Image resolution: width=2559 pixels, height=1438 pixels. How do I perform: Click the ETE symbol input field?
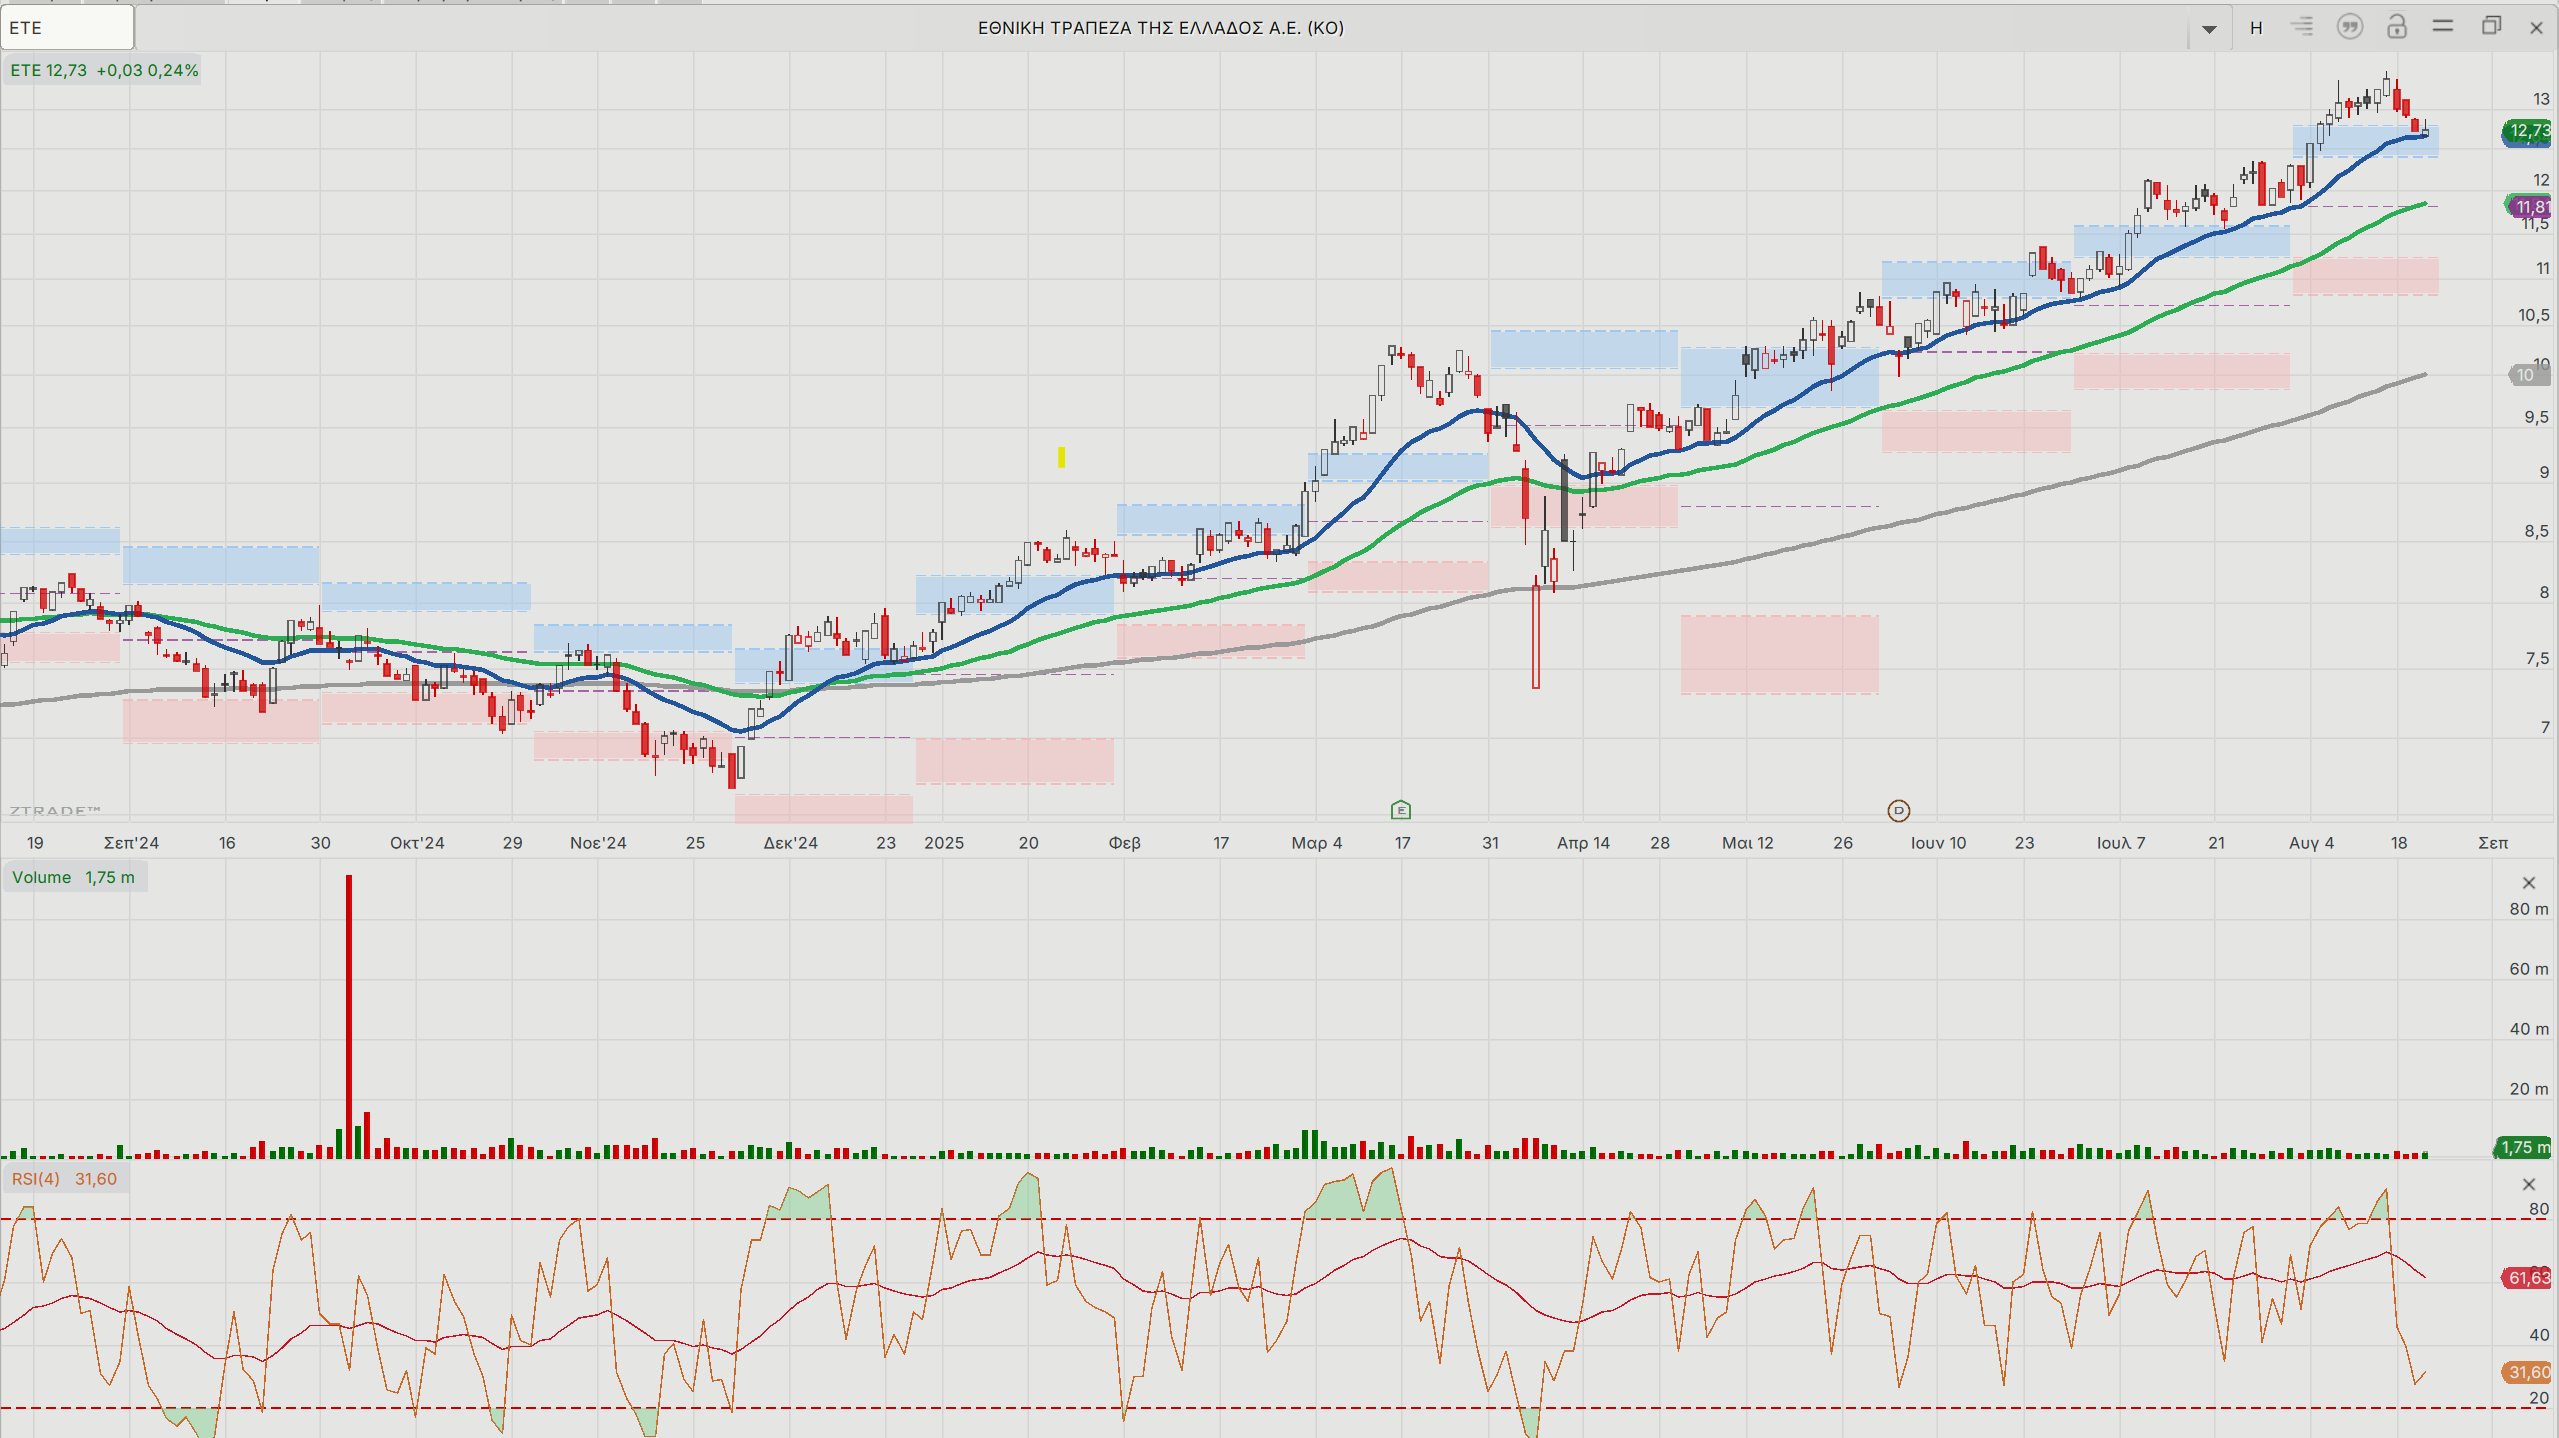[67, 28]
